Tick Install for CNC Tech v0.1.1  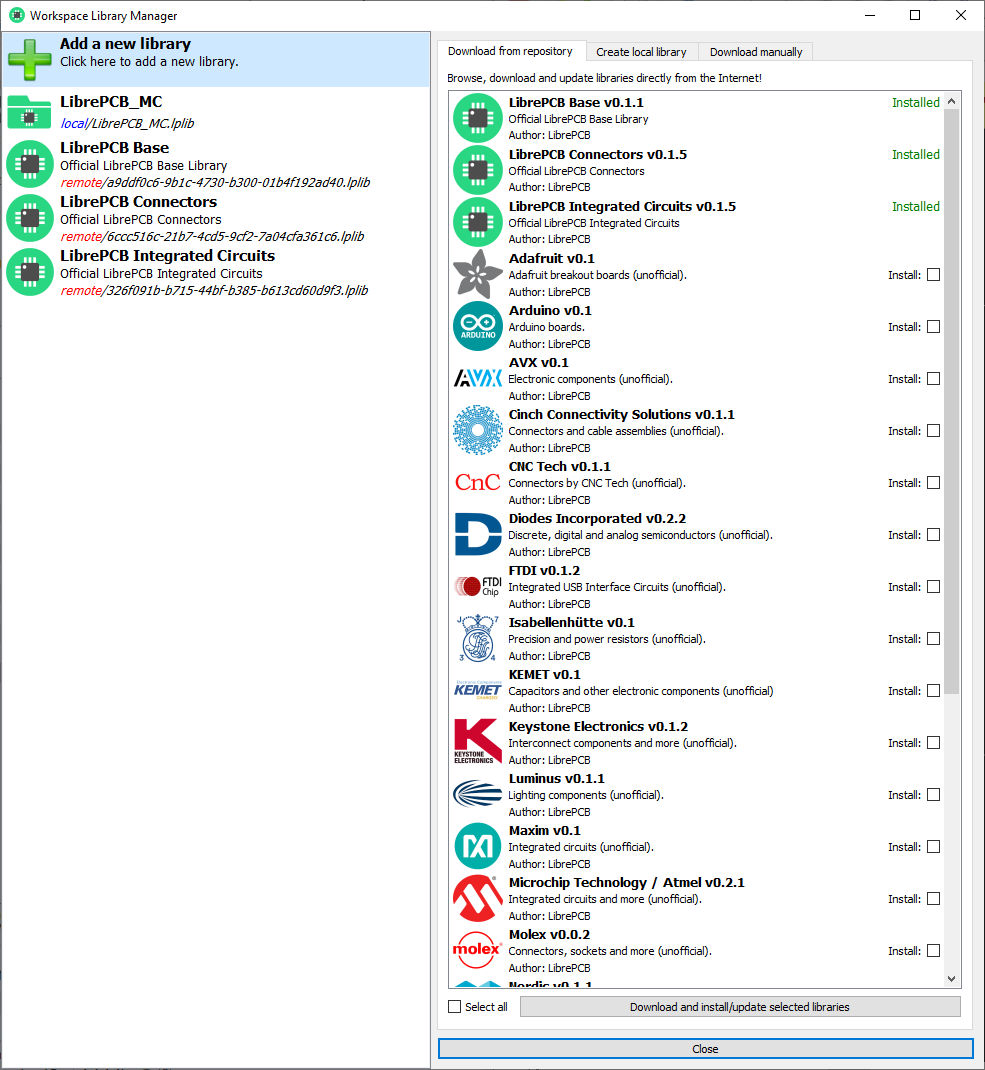pyautogui.click(x=934, y=482)
